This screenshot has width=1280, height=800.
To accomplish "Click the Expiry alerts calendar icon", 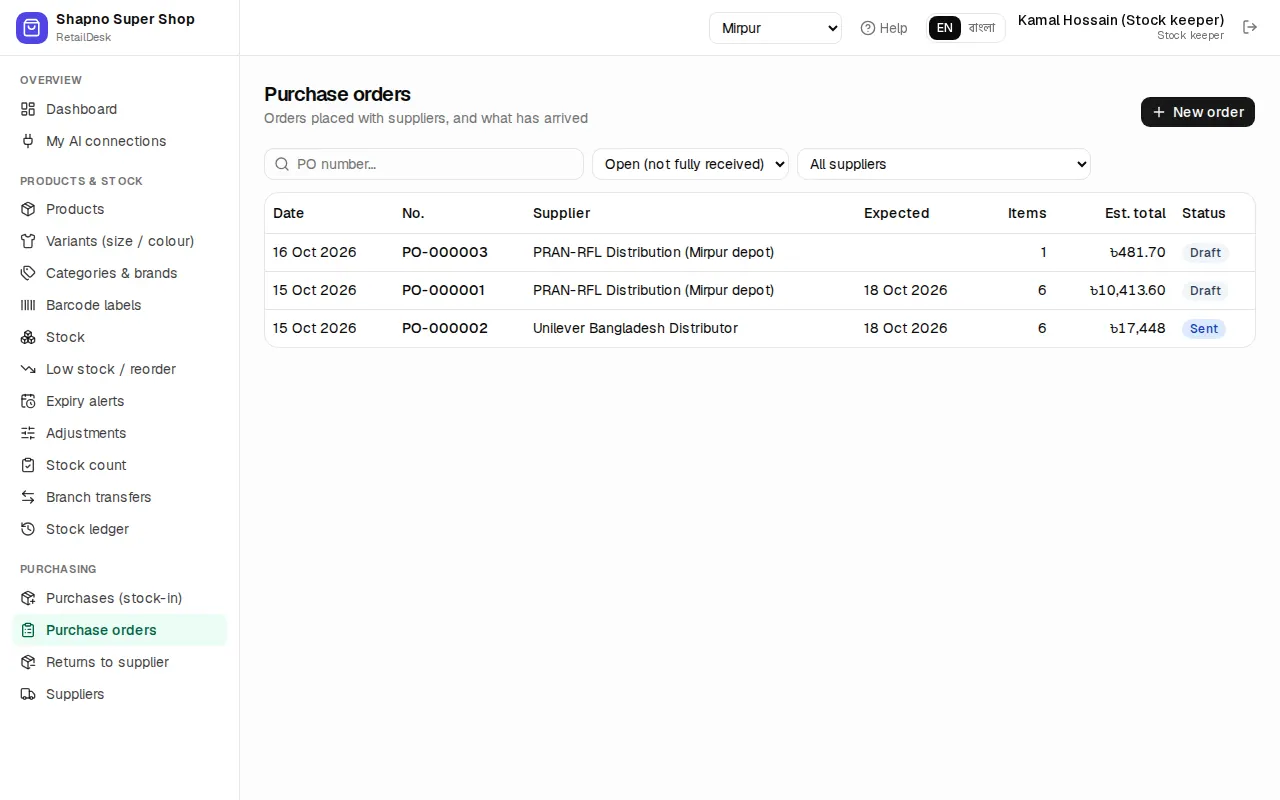I will point(28,401).
